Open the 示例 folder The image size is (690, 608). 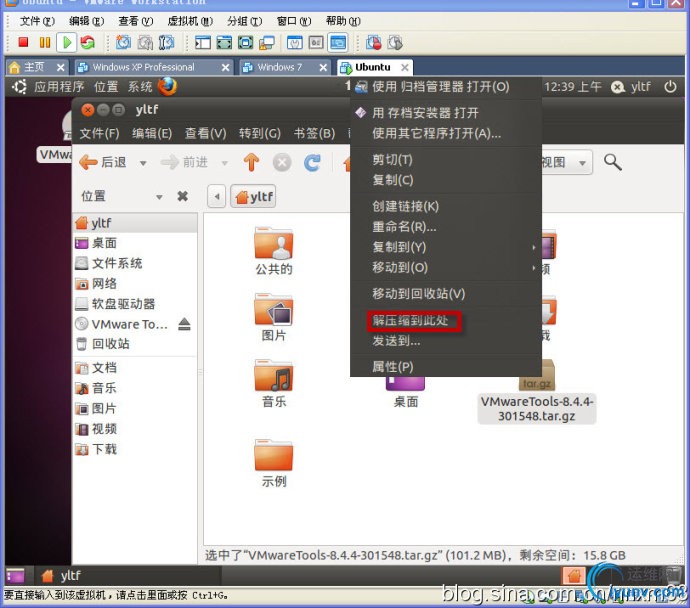[273, 463]
